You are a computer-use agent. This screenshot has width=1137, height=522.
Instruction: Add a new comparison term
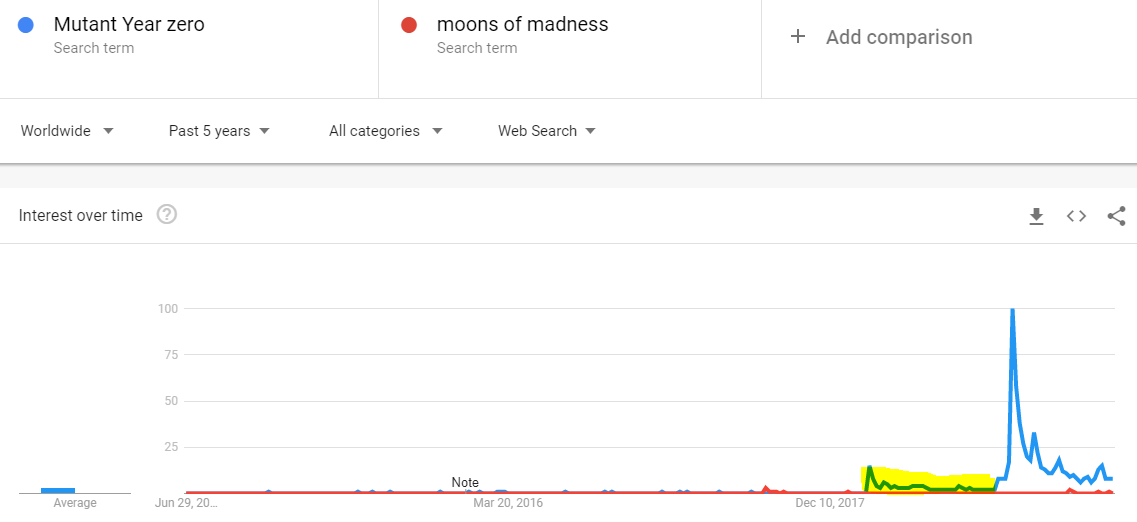899,37
